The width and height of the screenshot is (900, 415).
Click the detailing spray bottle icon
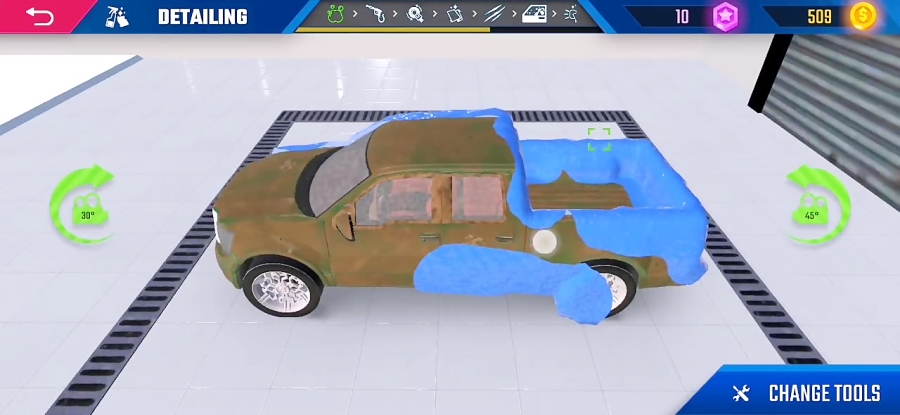118,17
